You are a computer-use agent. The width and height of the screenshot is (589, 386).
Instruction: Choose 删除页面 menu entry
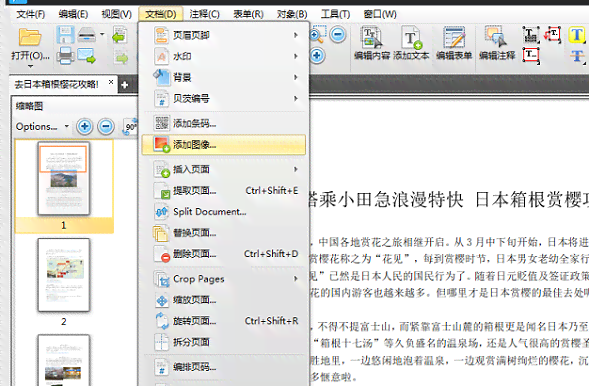coord(224,254)
